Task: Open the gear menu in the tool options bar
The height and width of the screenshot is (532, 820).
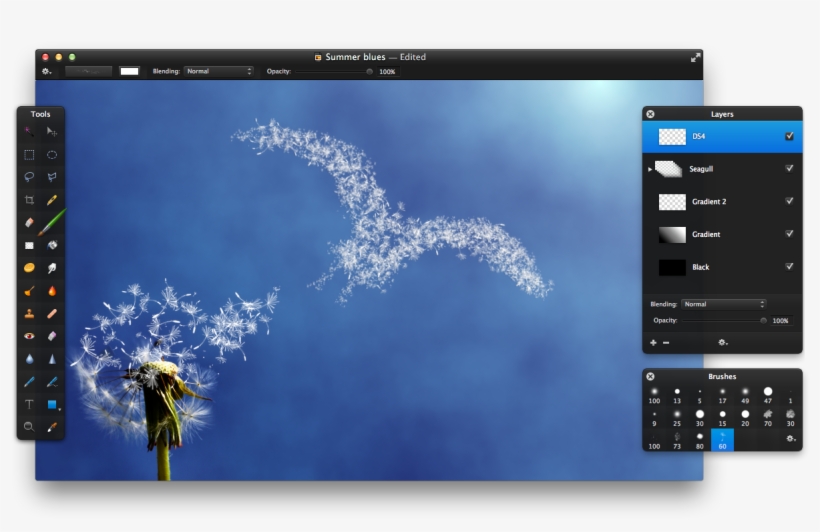Action: coord(47,71)
